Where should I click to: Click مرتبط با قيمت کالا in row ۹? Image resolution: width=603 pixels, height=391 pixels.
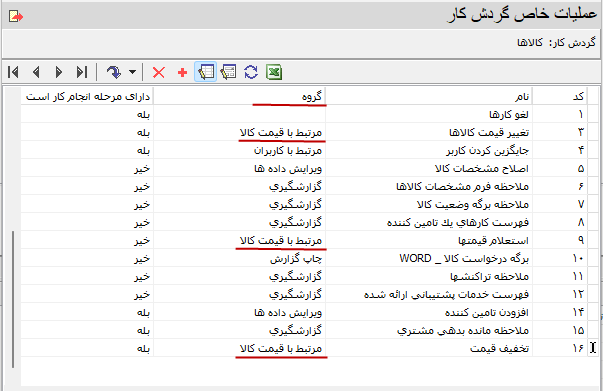click(240, 240)
